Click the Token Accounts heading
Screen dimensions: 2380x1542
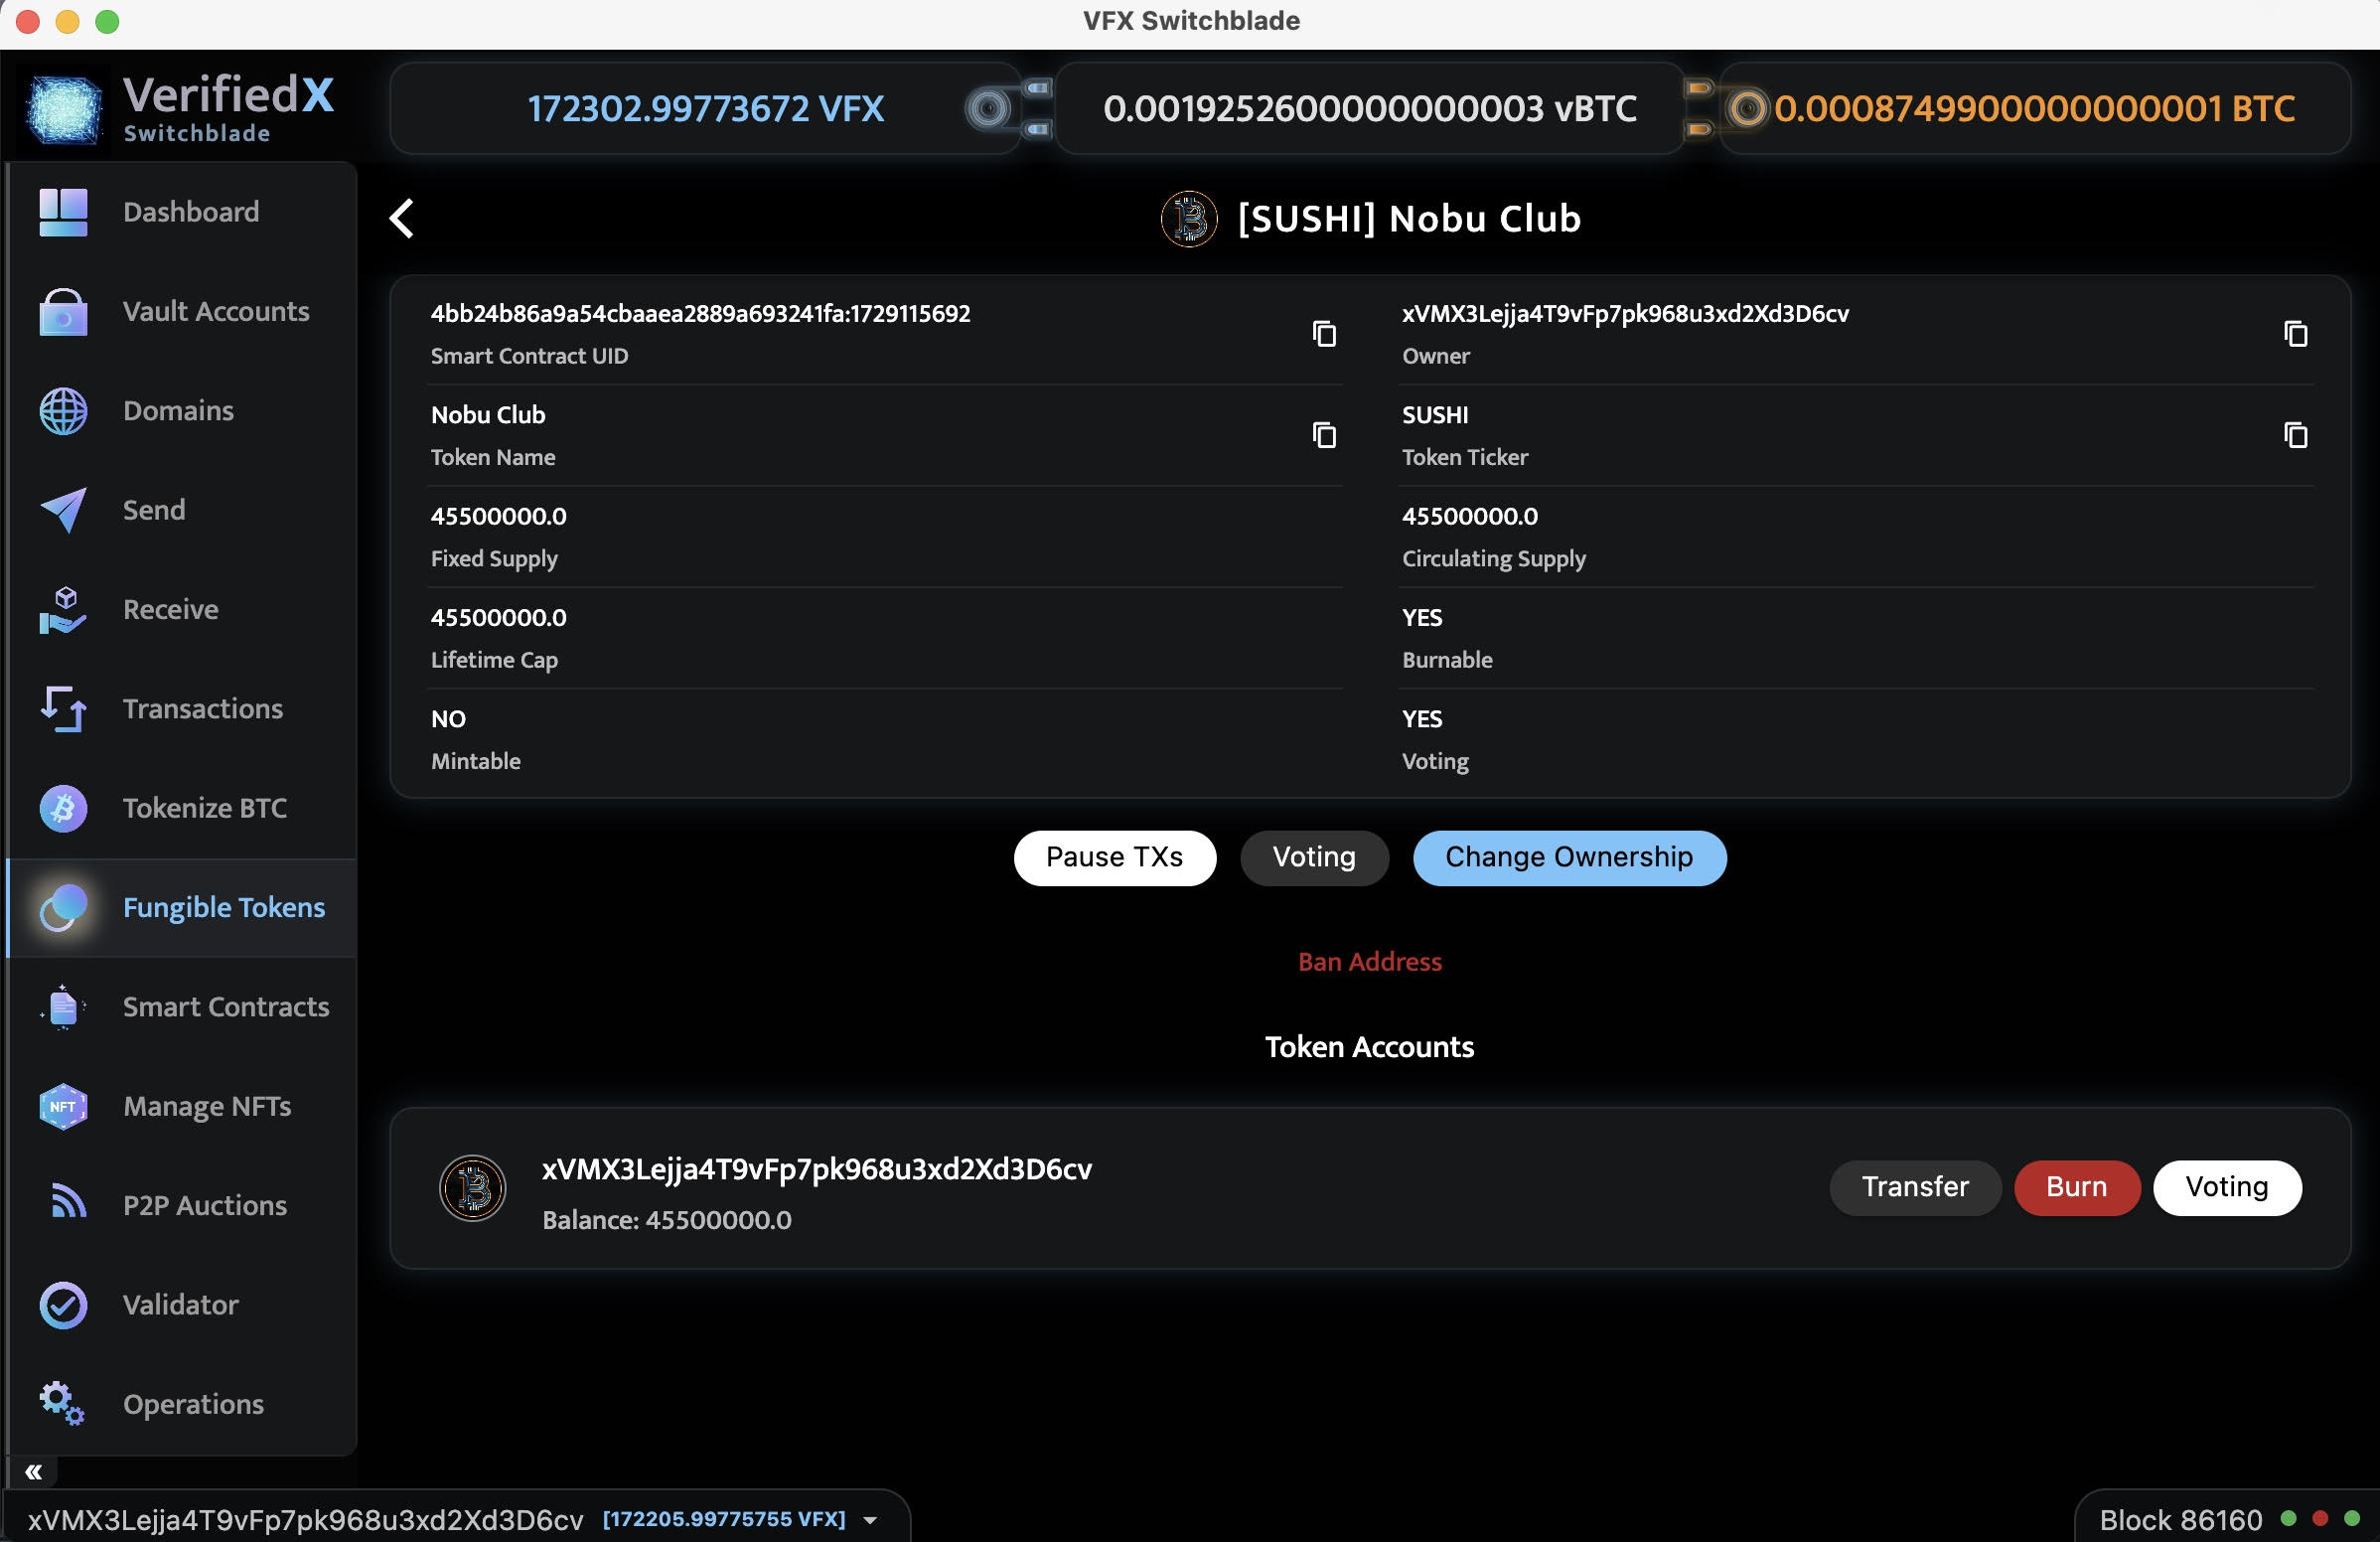(x=1370, y=1047)
